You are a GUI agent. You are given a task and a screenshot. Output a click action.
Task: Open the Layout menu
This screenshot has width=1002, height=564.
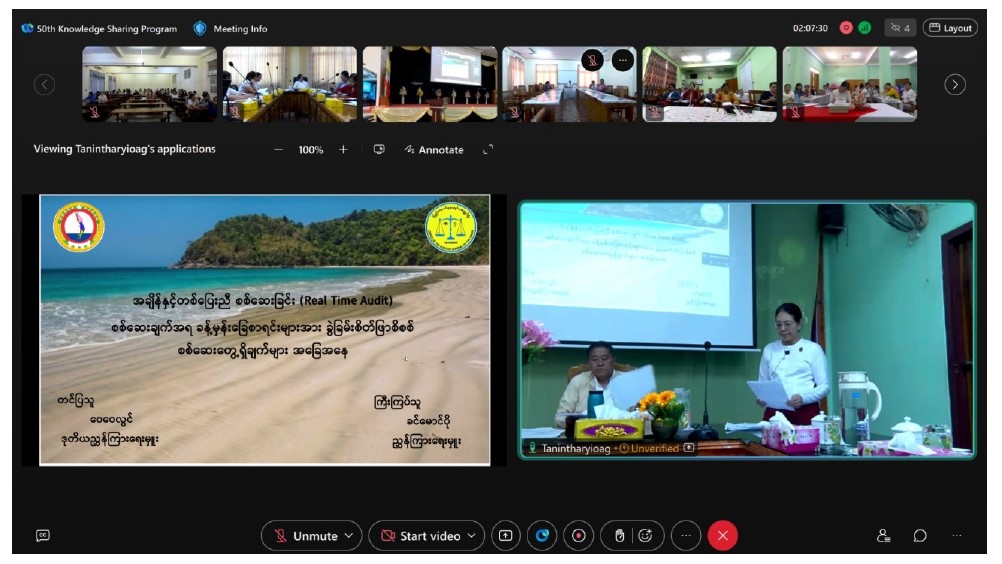coord(949,28)
